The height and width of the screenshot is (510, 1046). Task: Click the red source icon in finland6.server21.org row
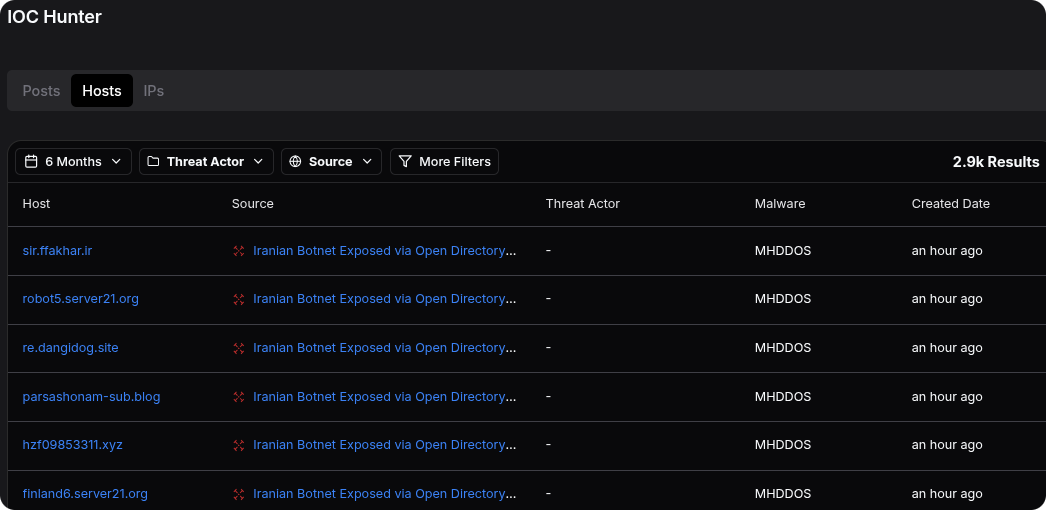(x=239, y=495)
